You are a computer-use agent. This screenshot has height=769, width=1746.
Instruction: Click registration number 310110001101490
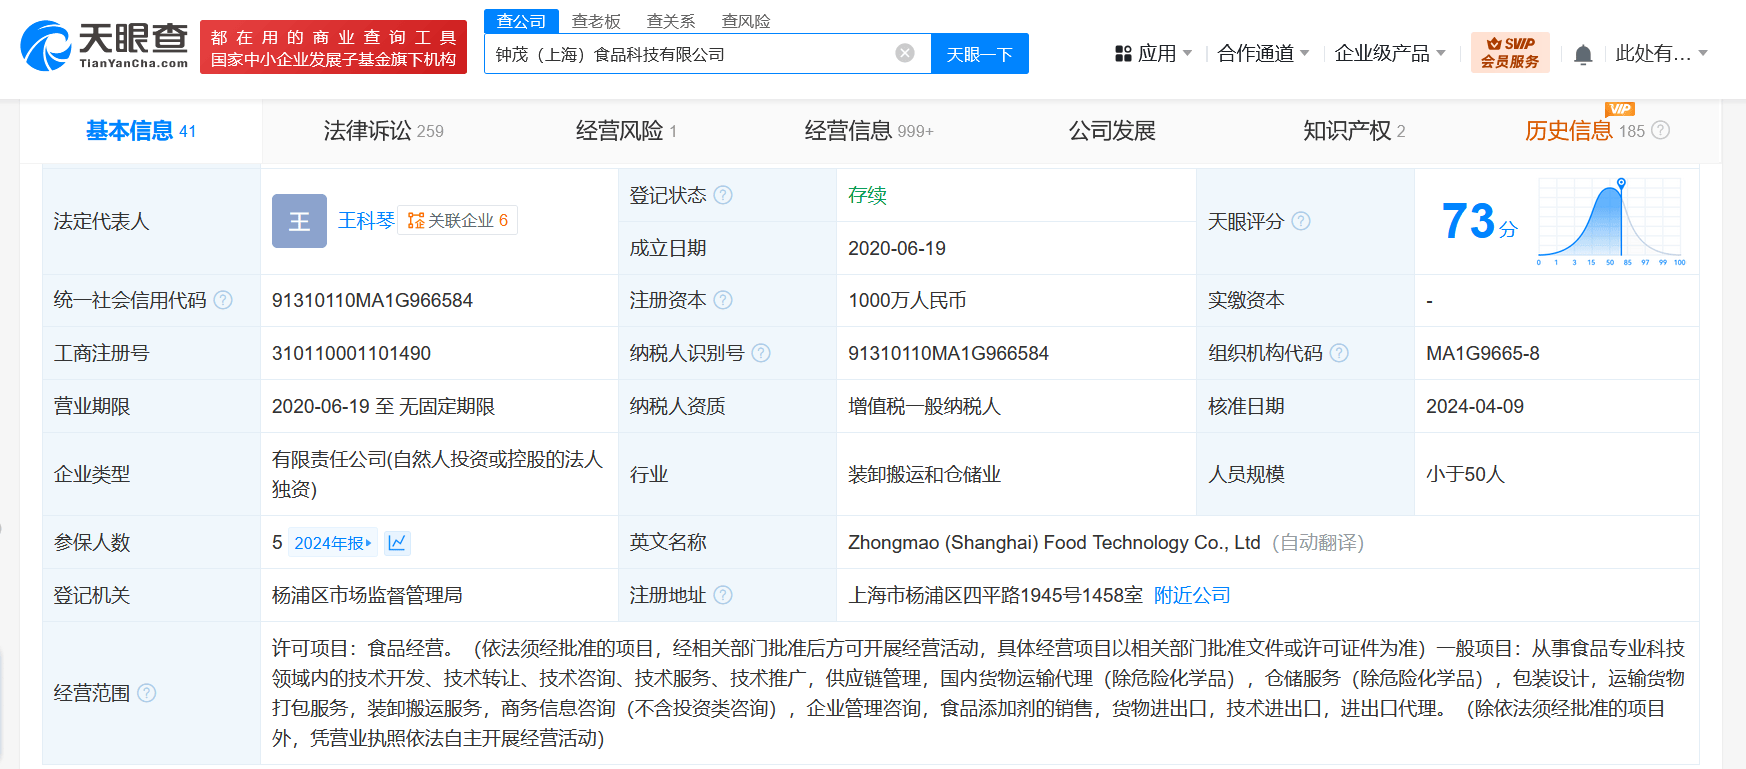point(351,353)
